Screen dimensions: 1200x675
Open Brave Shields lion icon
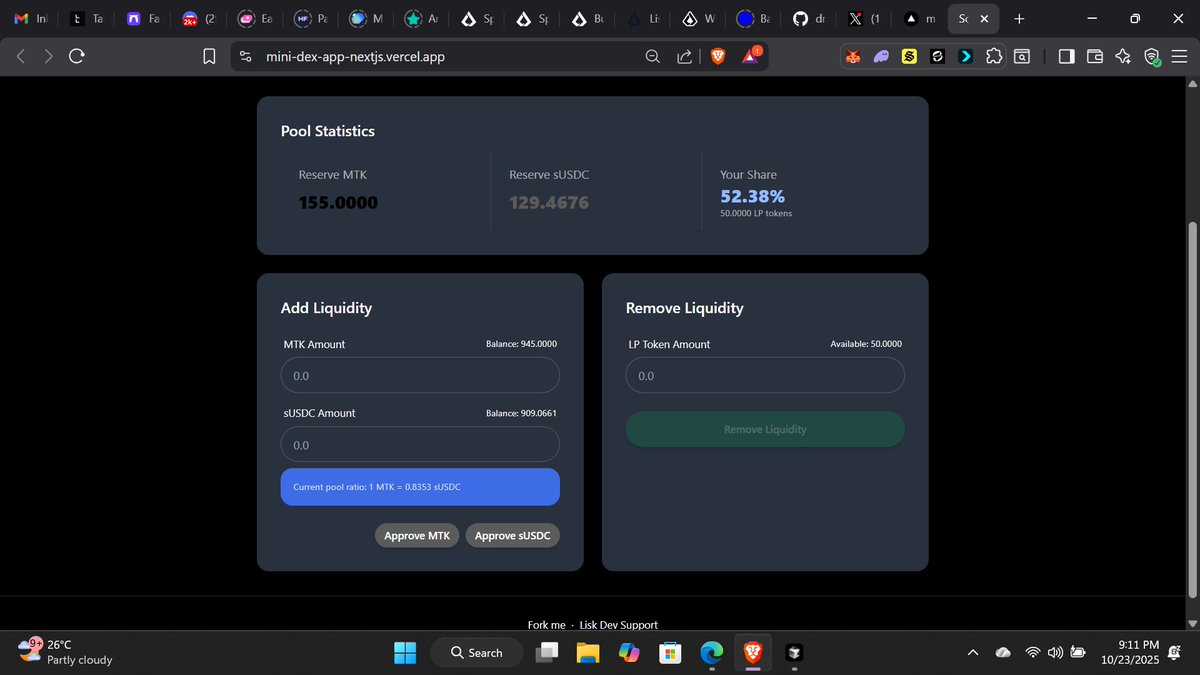pyautogui.click(x=717, y=57)
